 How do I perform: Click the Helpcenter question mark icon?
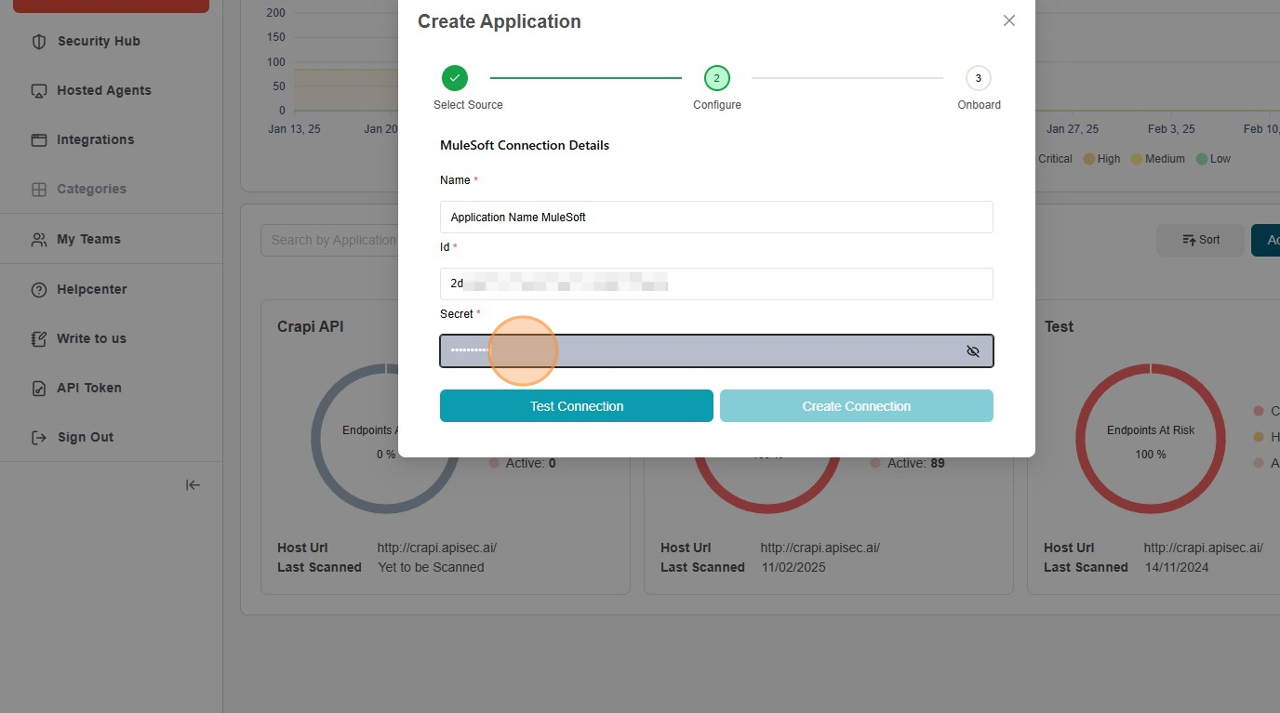point(39,289)
